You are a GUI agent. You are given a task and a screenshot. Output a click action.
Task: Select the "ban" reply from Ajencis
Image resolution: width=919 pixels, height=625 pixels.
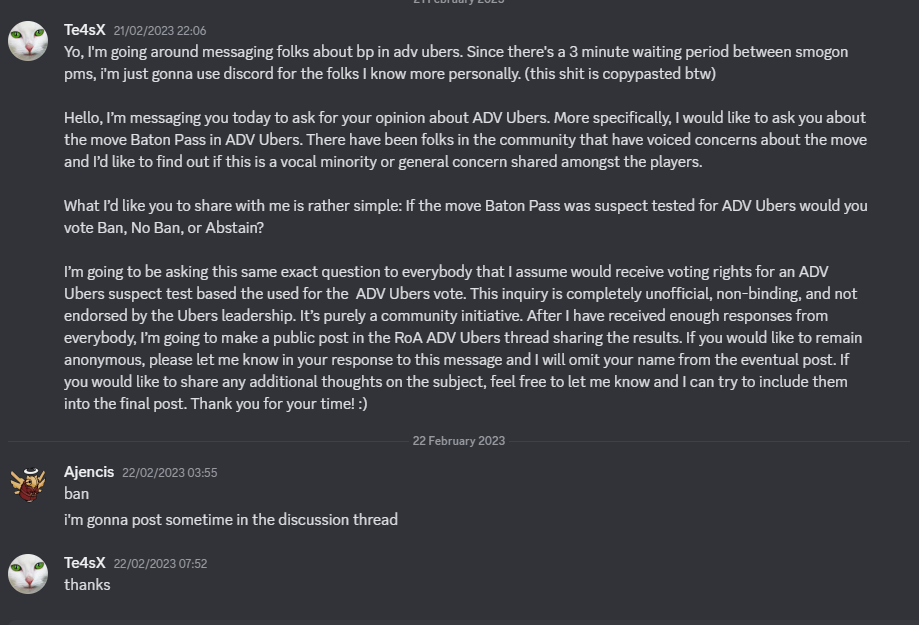(x=76, y=493)
